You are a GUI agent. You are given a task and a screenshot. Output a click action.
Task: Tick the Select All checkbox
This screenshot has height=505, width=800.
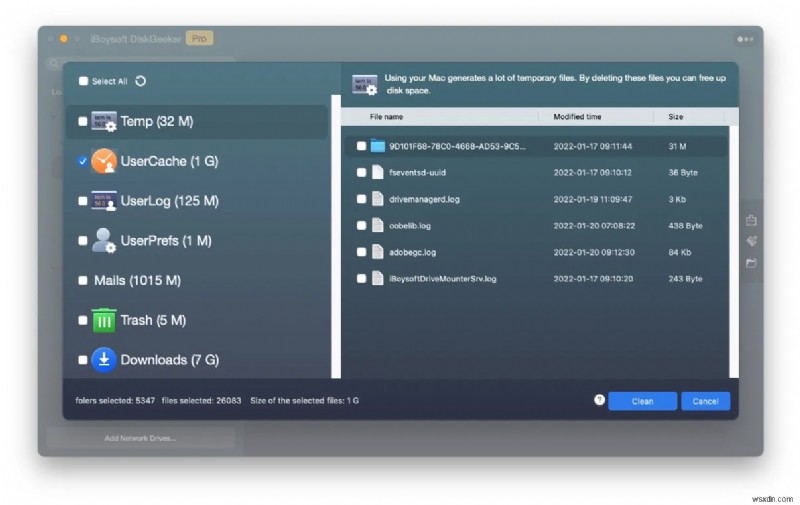click(x=83, y=81)
